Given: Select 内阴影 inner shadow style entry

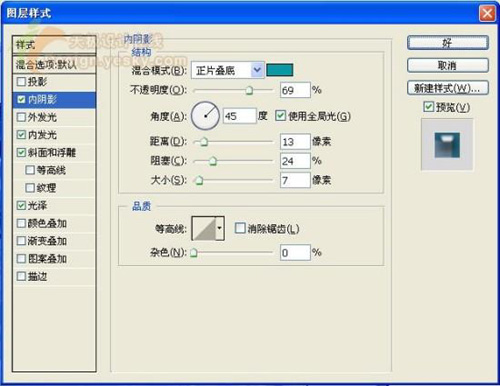Looking at the screenshot, I should [54, 99].
